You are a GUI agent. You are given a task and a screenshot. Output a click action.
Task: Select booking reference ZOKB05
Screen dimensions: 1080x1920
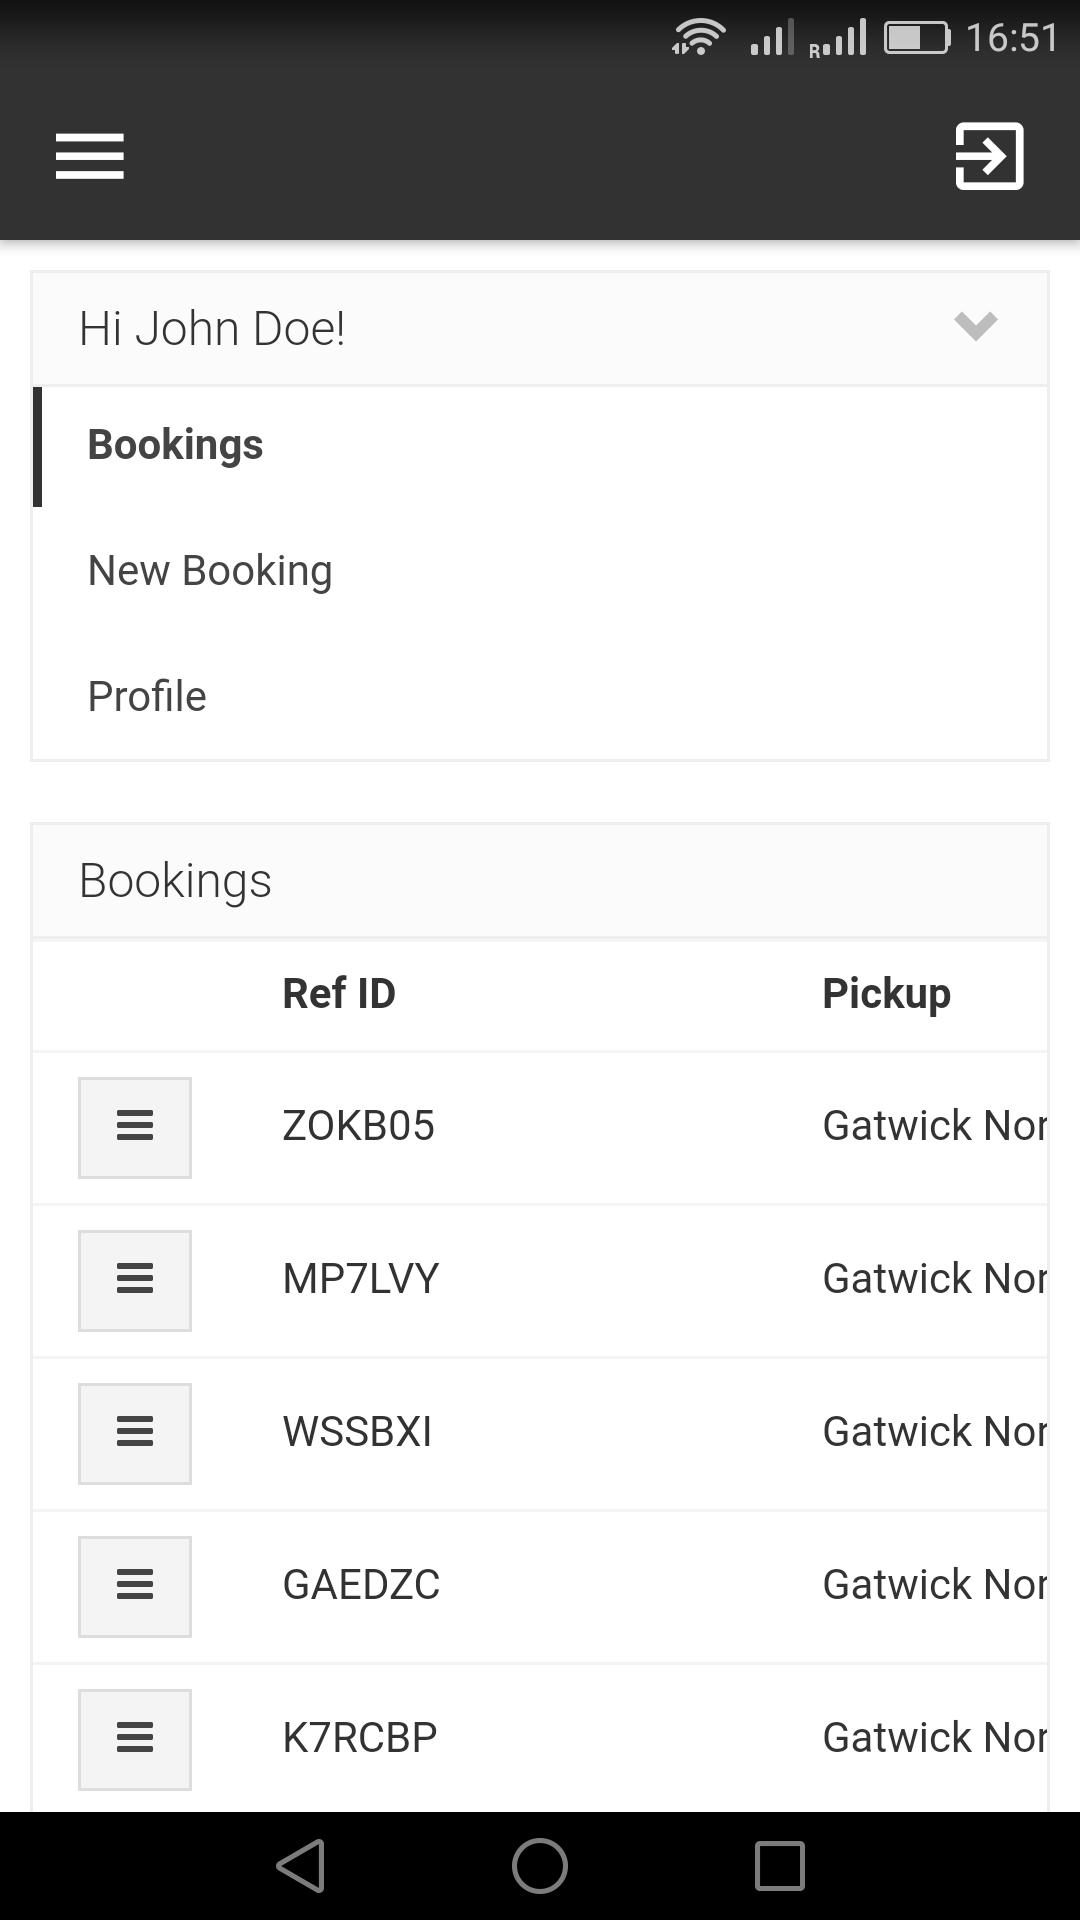tap(358, 1126)
